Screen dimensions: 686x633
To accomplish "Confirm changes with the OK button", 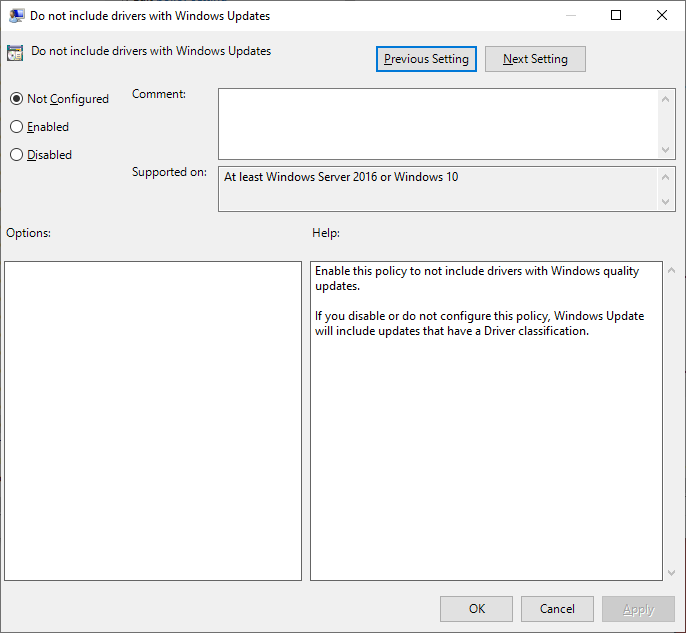I will point(477,609).
